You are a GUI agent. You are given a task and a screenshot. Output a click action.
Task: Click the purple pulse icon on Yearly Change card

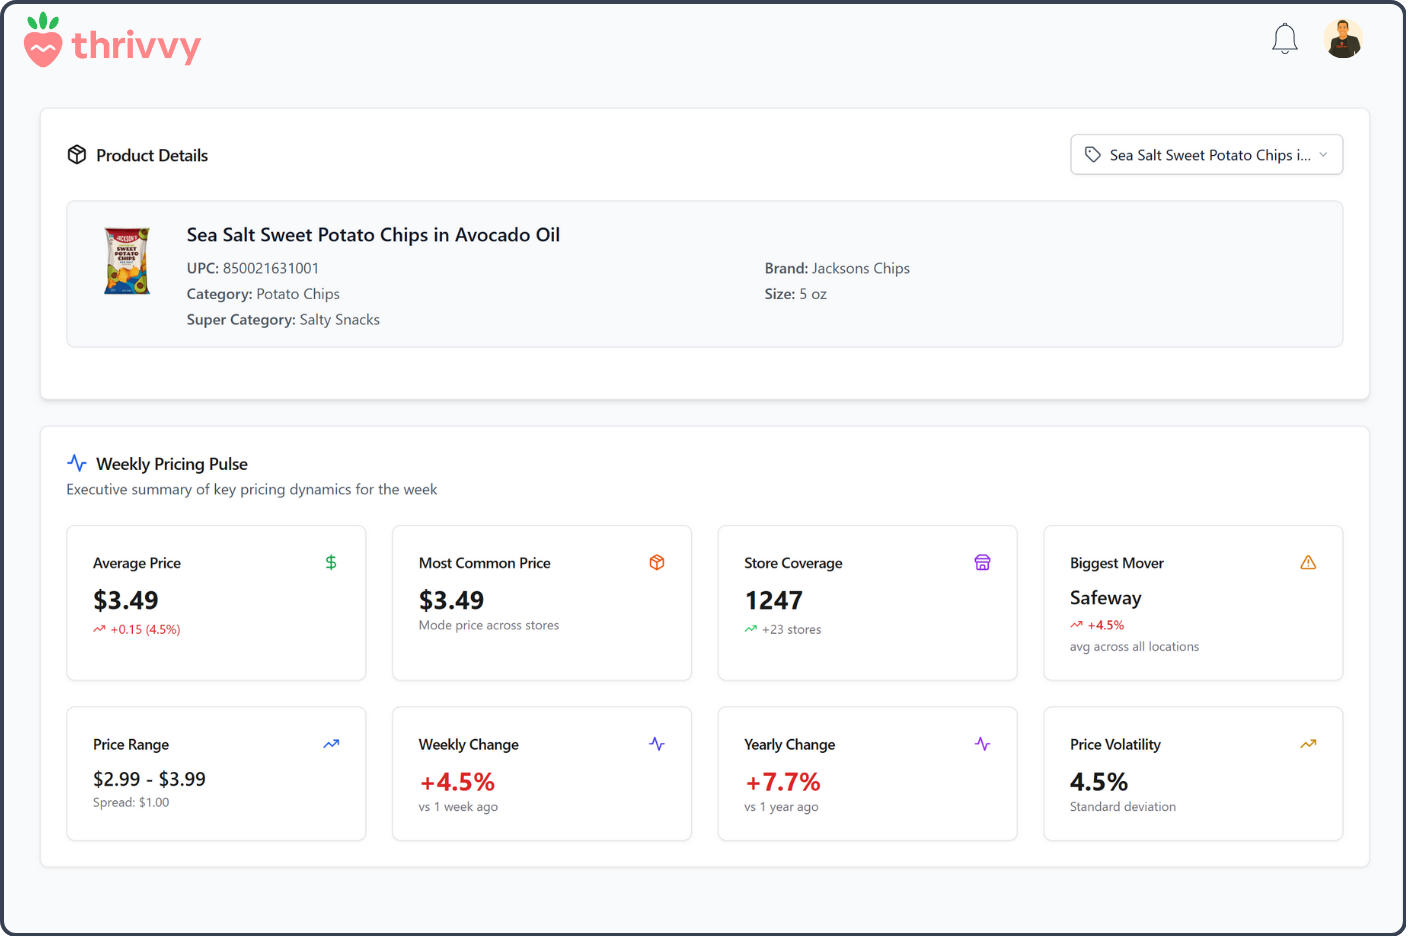coord(983,743)
